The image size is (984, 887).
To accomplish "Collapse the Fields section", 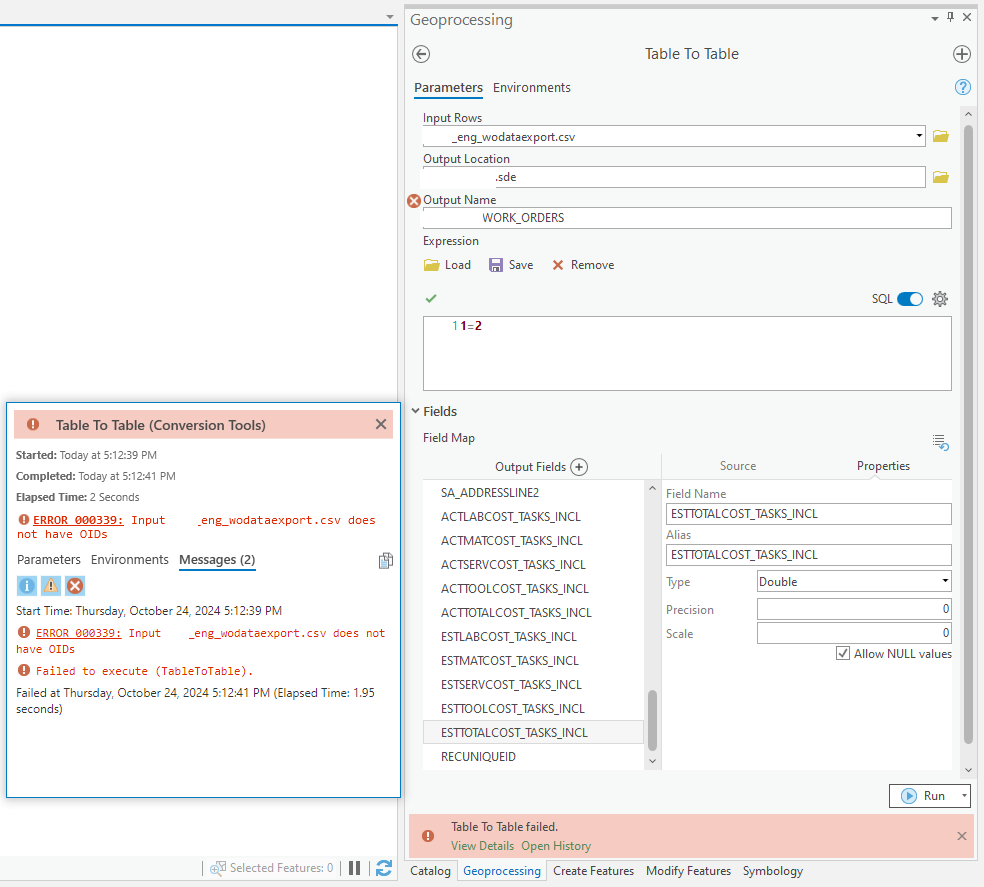I will point(416,410).
